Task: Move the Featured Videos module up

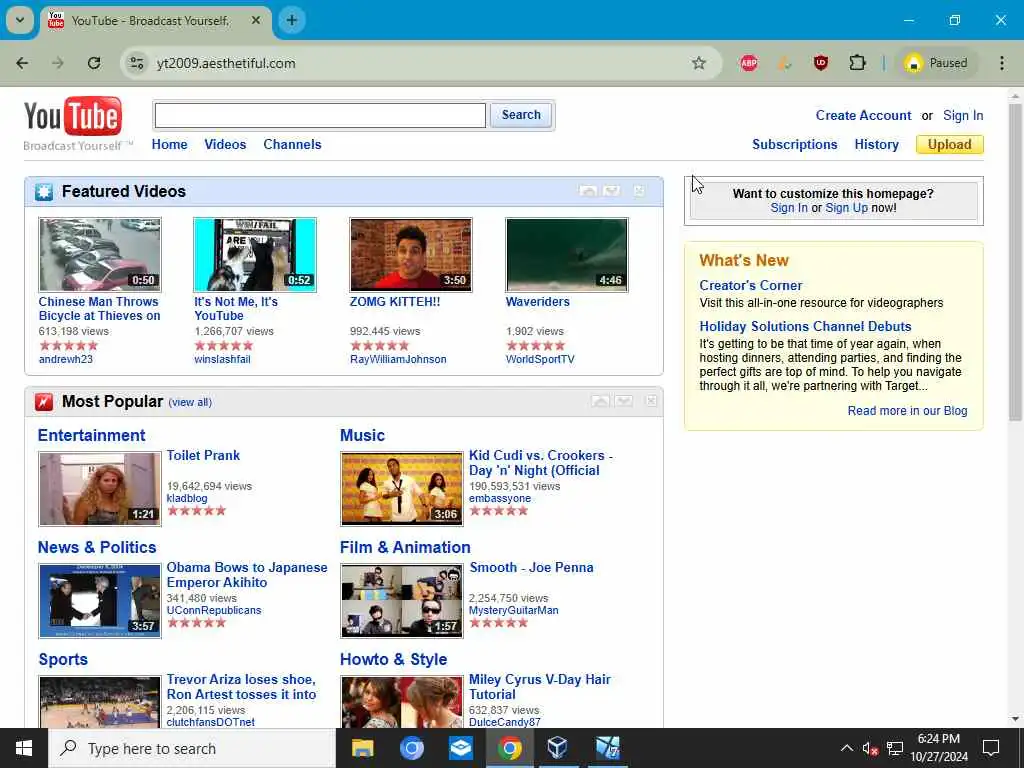Action: 588,191
